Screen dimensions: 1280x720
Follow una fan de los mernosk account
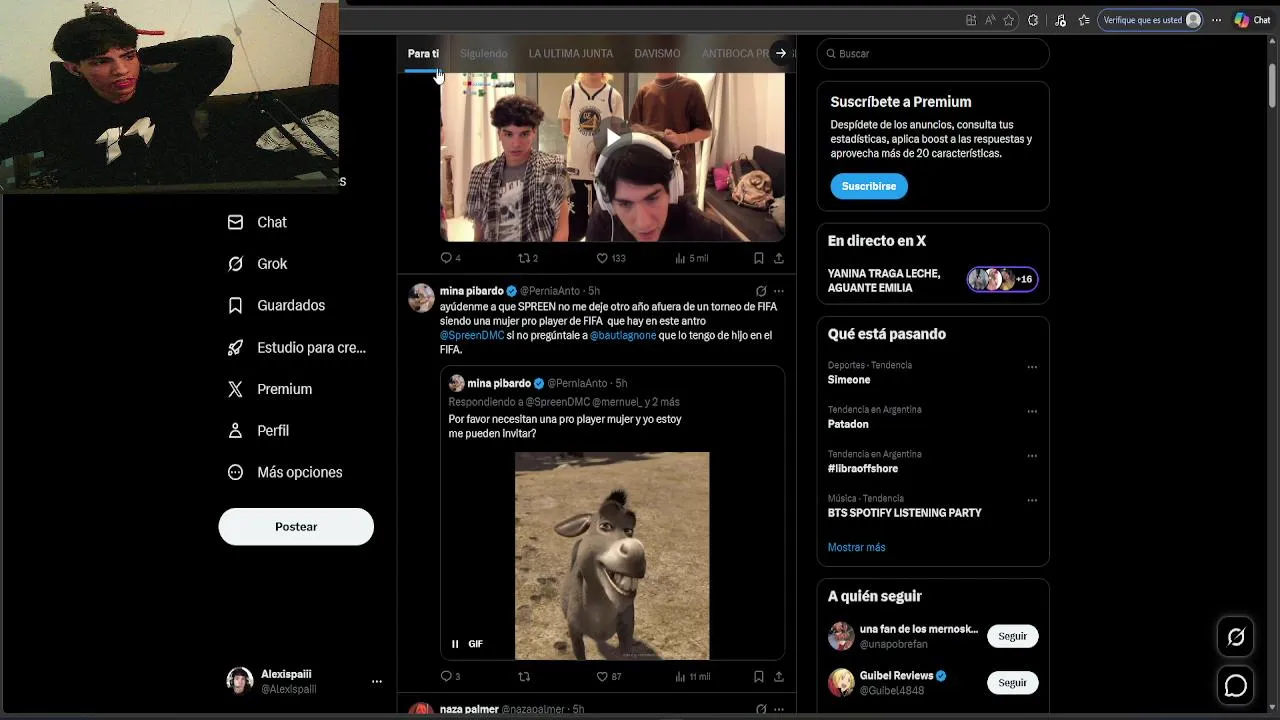click(x=1012, y=636)
